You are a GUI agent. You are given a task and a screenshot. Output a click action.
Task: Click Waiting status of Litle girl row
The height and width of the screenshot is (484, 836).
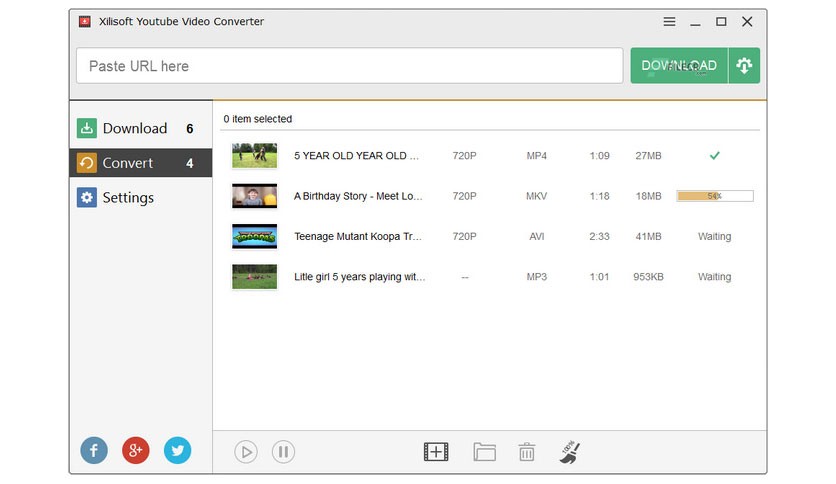click(714, 277)
